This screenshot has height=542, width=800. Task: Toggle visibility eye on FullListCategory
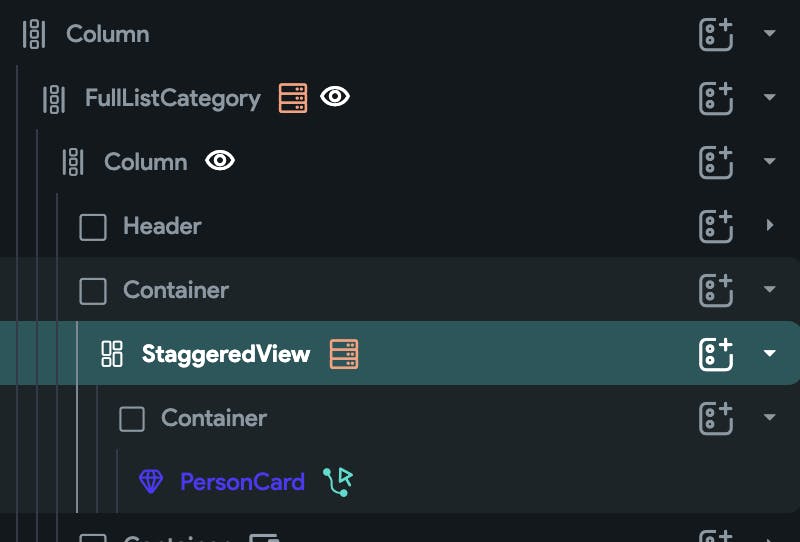(x=335, y=97)
